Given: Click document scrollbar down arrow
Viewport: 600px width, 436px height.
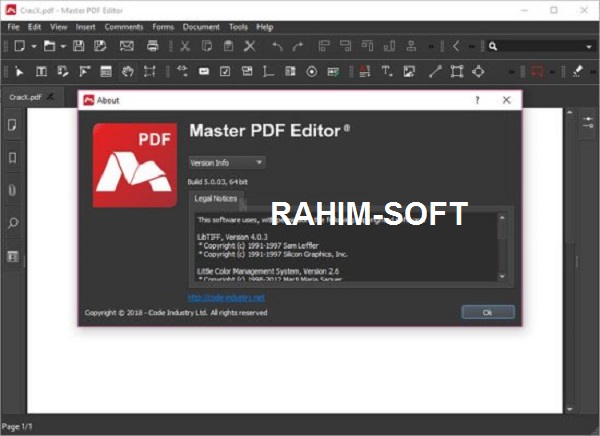Looking at the screenshot, I should [x=570, y=409].
